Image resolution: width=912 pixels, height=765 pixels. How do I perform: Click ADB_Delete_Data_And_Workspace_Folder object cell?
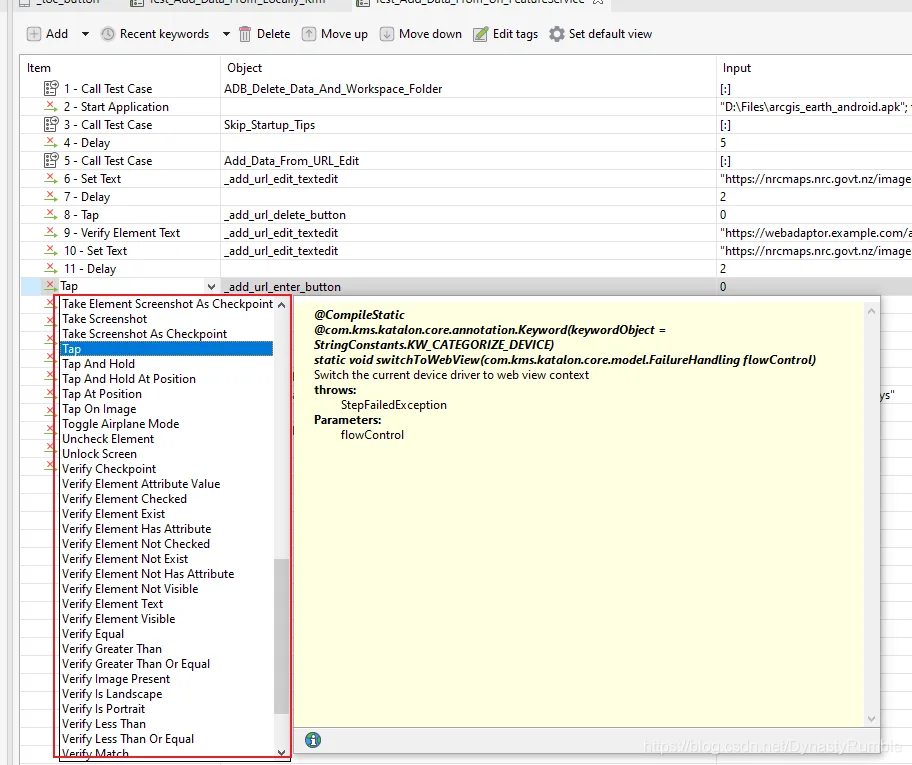click(x=468, y=88)
